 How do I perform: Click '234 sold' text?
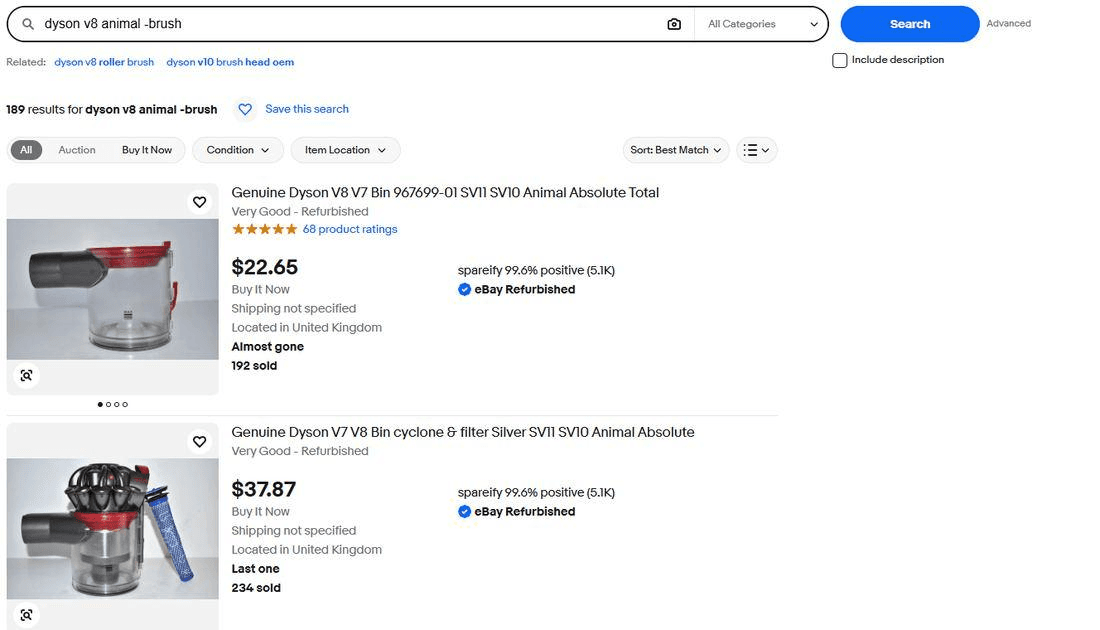(x=256, y=588)
